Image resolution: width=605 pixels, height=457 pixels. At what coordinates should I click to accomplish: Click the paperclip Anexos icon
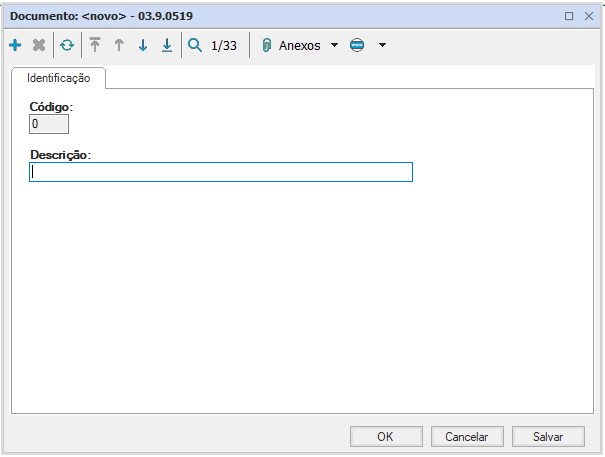point(267,46)
